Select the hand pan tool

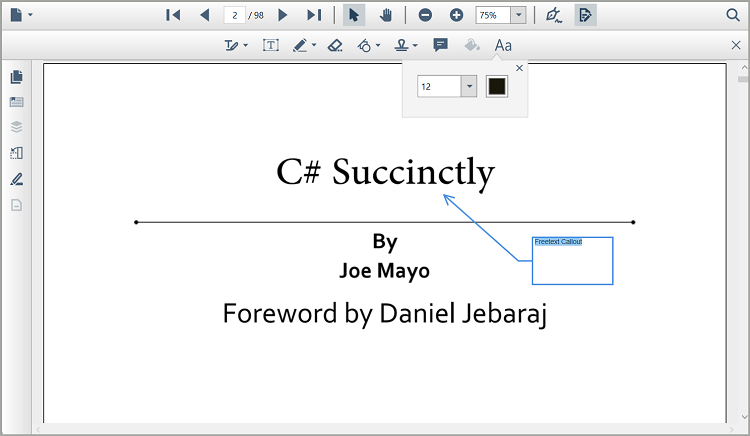pyautogui.click(x=385, y=15)
